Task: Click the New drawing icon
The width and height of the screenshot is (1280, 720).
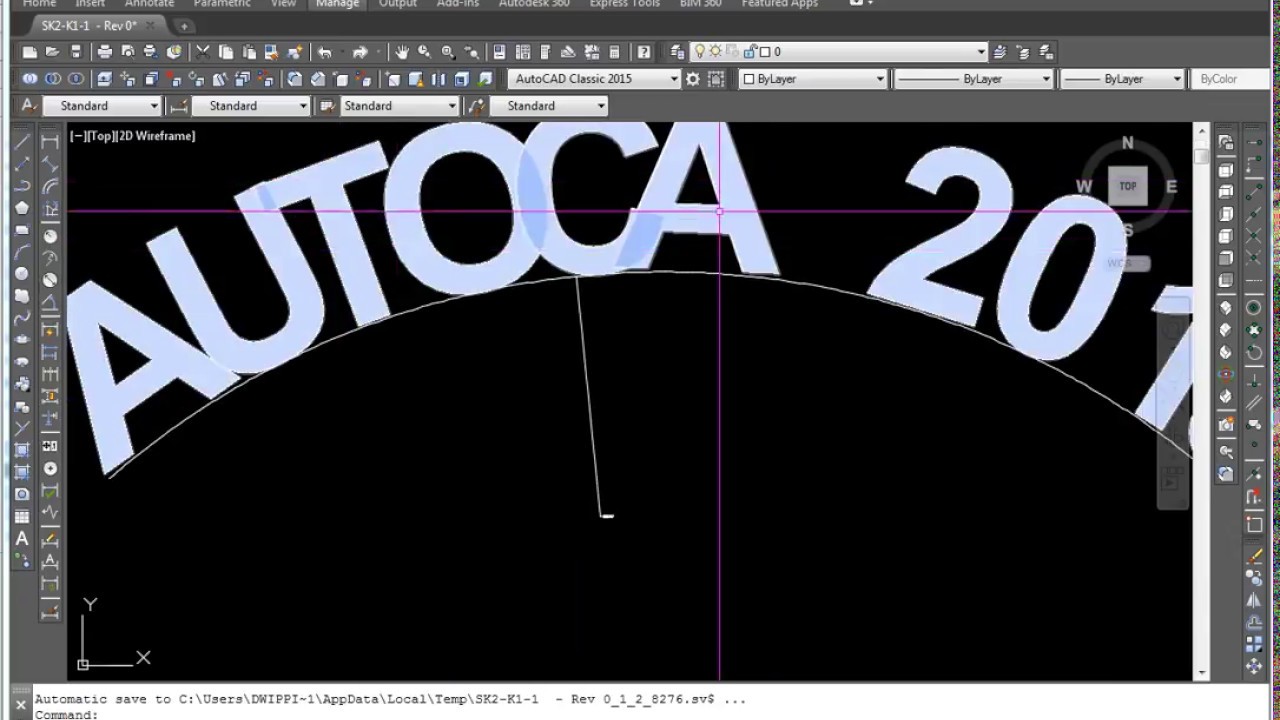Action: pos(30,52)
